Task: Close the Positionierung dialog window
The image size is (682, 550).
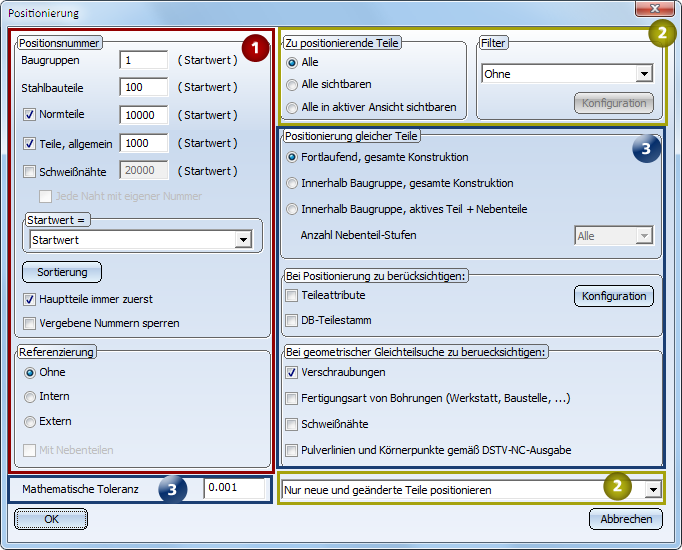Action: [x=655, y=9]
